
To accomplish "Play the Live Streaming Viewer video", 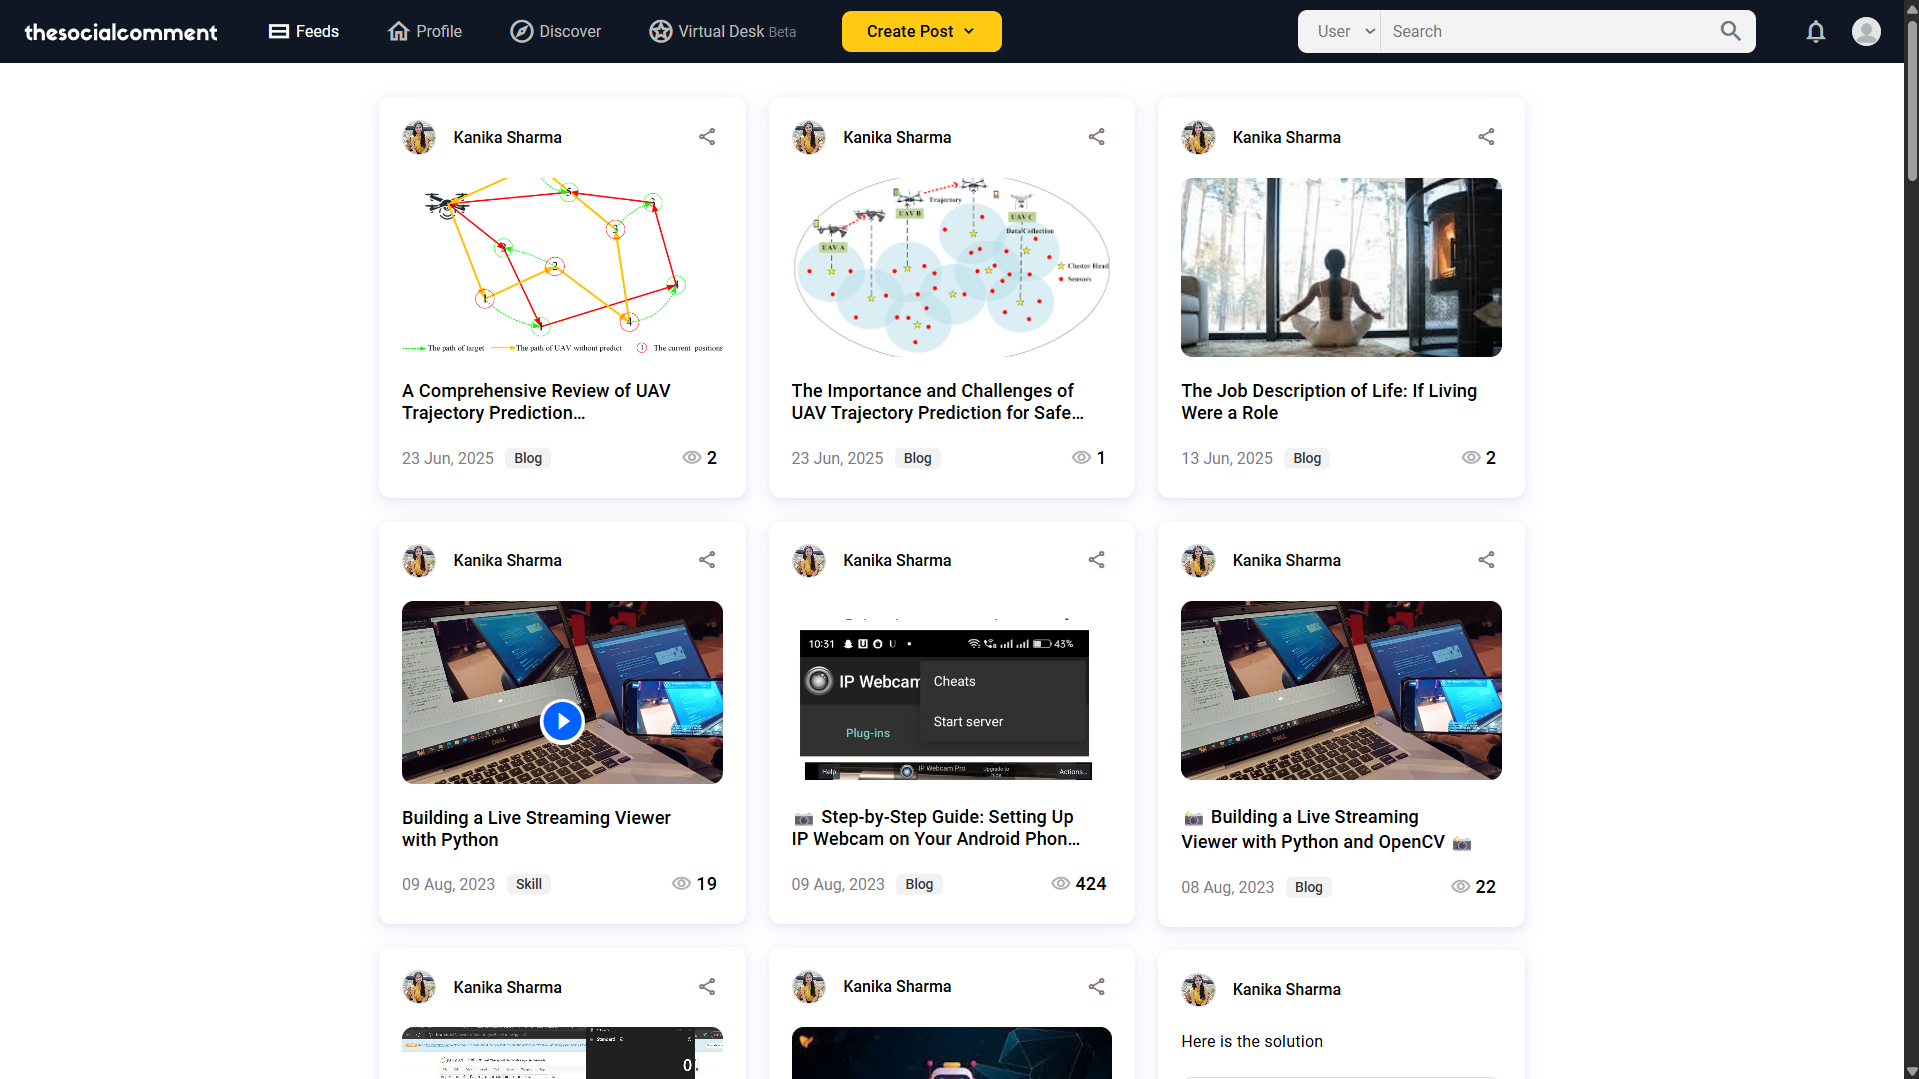I will pos(562,721).
